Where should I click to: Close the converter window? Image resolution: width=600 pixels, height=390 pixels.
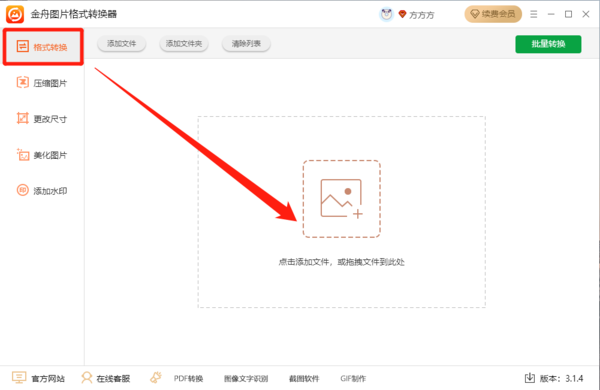[x=586, y=14]
